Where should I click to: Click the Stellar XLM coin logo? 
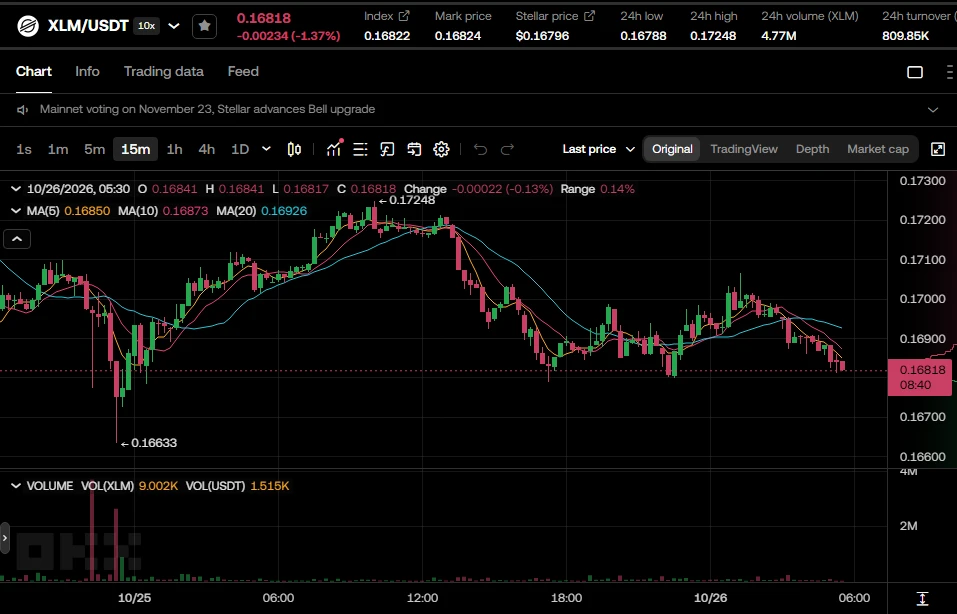click(x=28, y=26)
